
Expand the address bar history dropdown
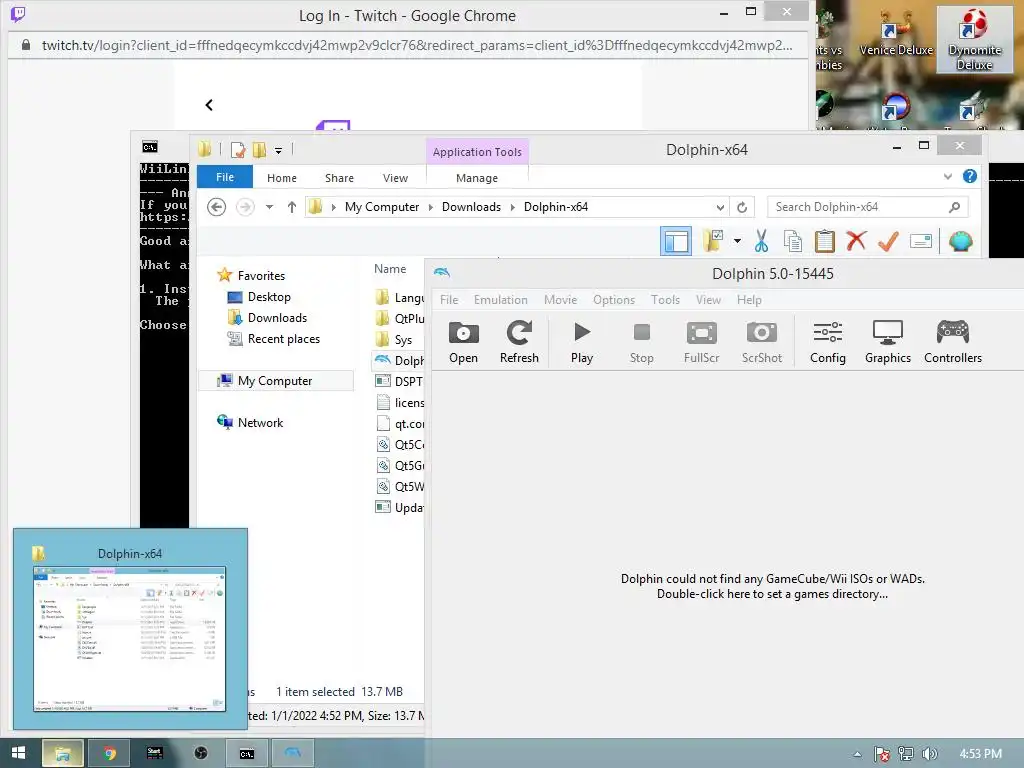[720, 207]
